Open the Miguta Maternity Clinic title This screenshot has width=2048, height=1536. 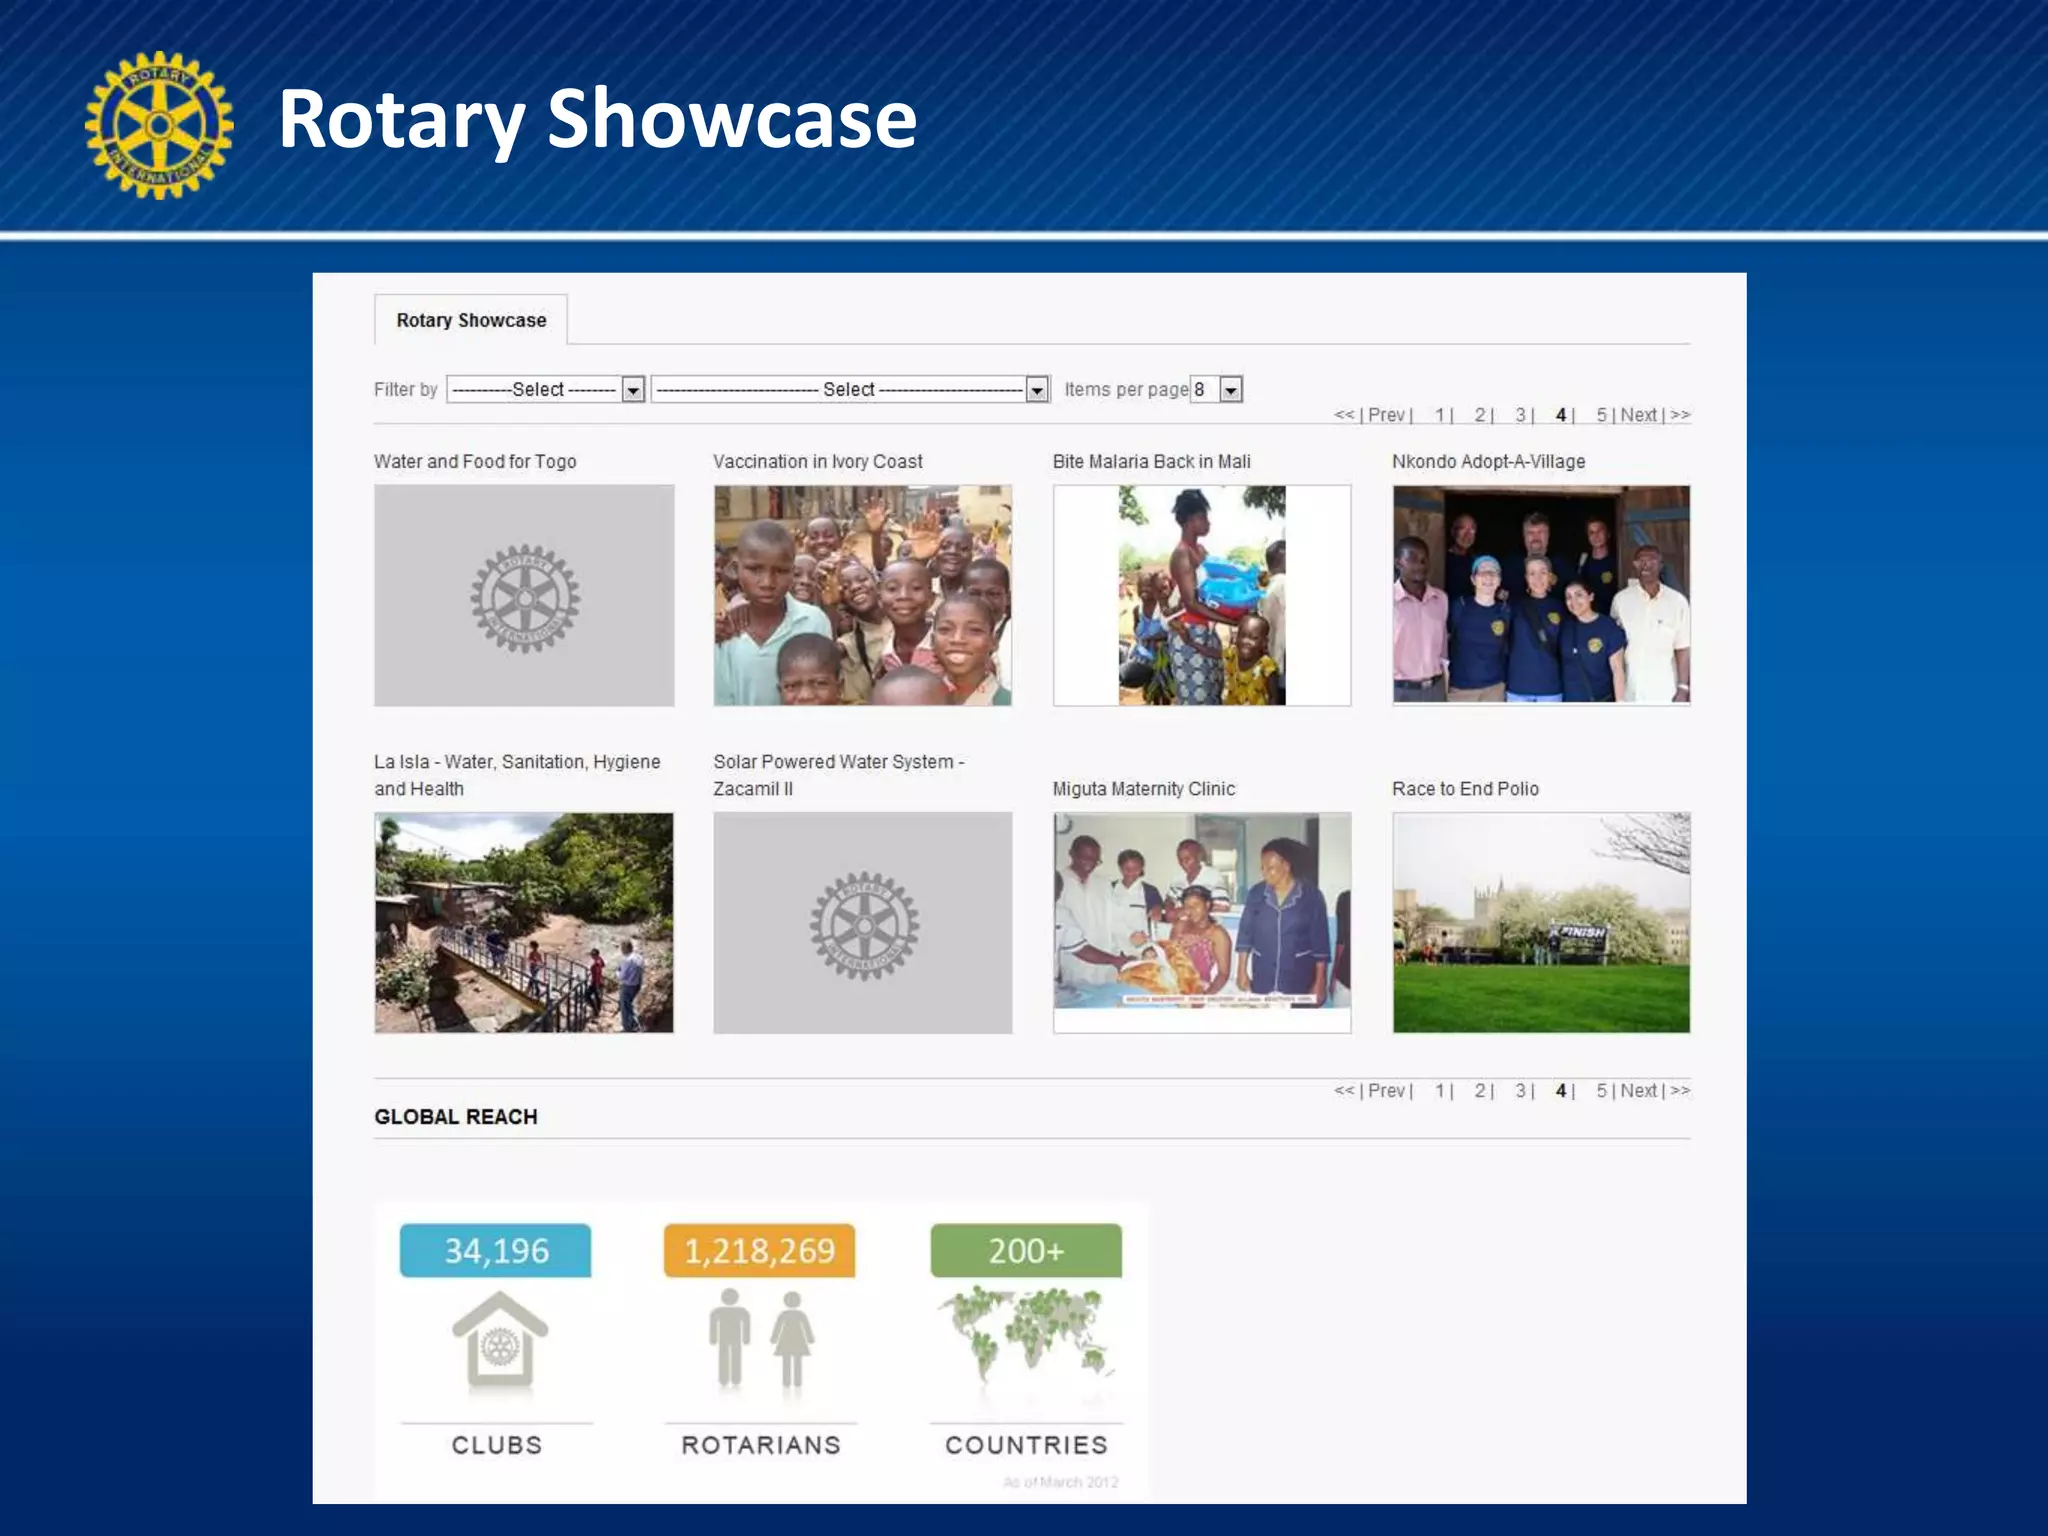tap(1143, 789)
